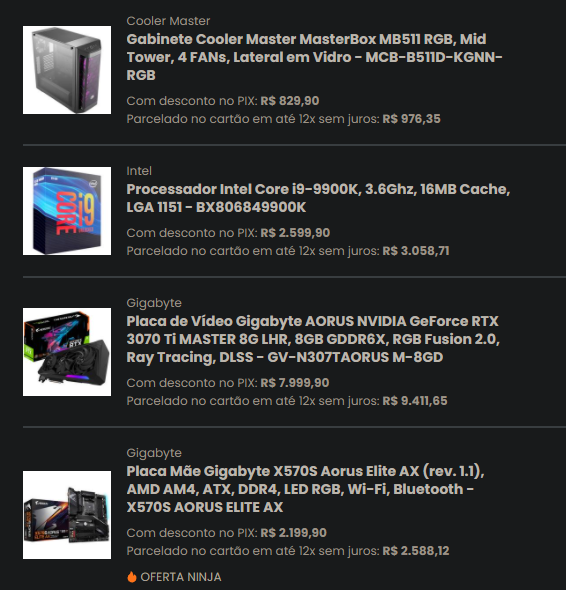
Task: Click the R$ 7.999,90 PIX price
Action: point(295,383)
